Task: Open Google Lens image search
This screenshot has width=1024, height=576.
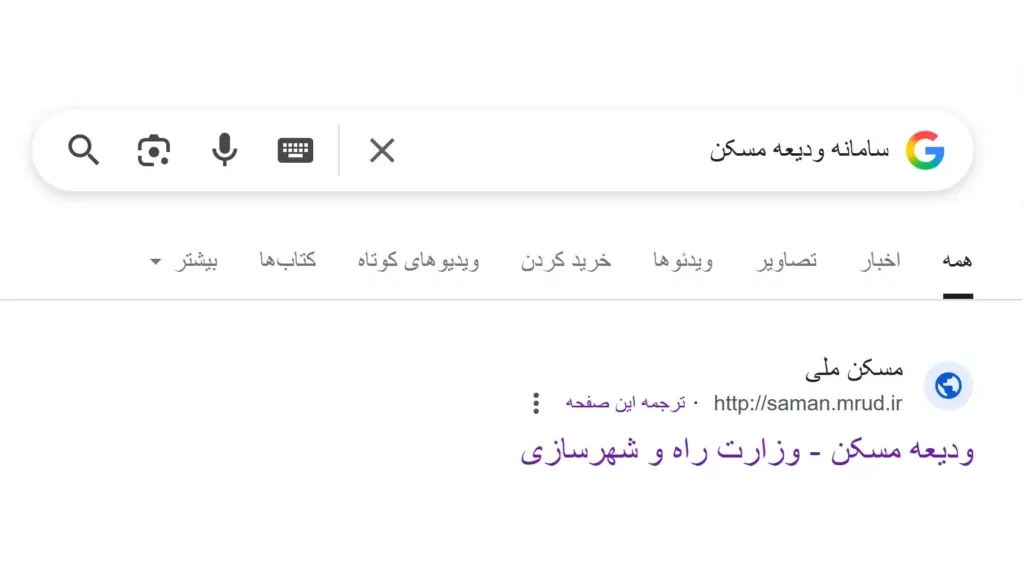Action: (x=153, y=150)
